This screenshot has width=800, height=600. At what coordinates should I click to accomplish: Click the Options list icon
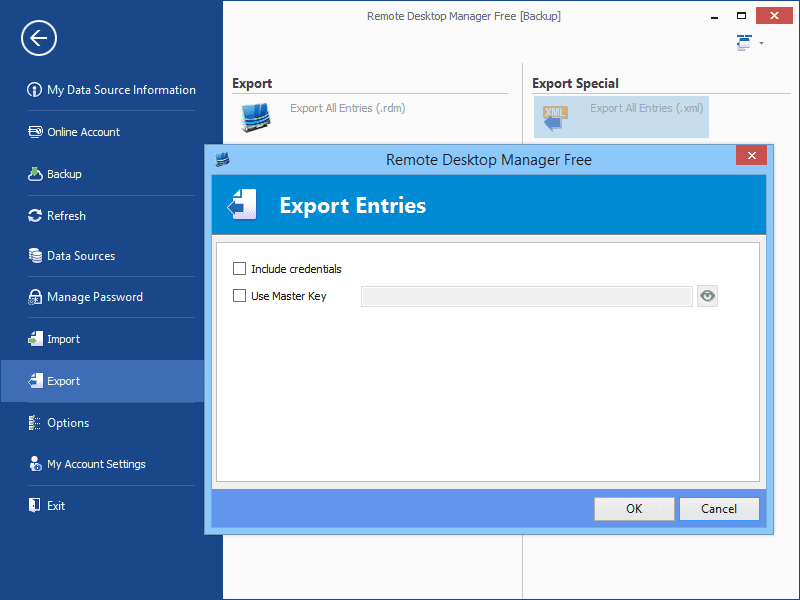[x=34, y=423]
